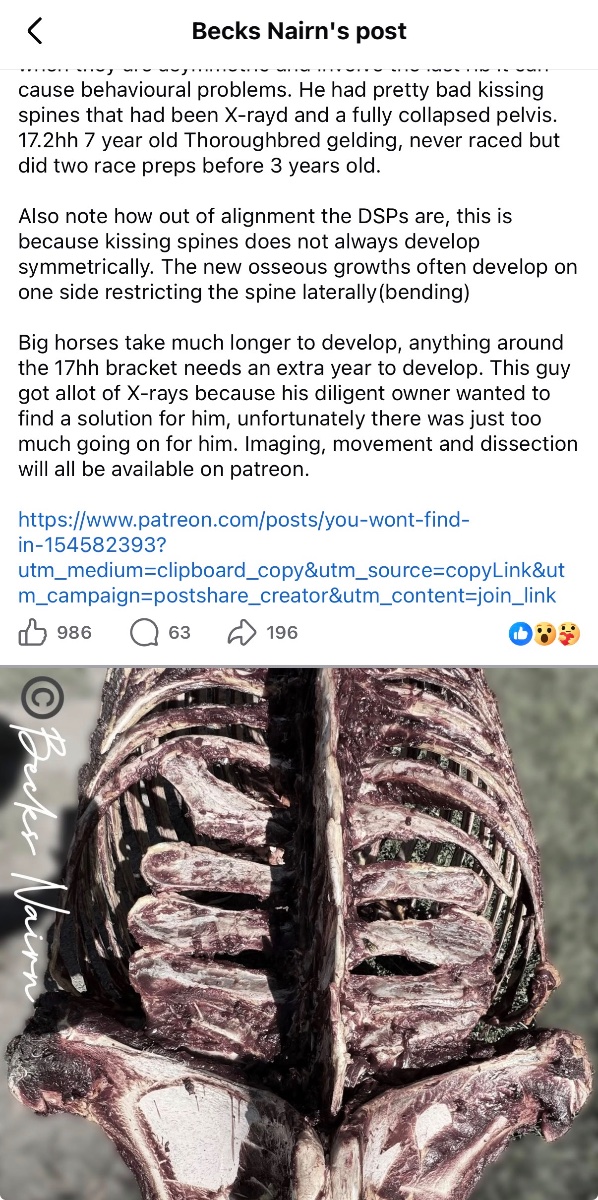
Task: Tap the Wow face reaction emoji
Action: 545,633
